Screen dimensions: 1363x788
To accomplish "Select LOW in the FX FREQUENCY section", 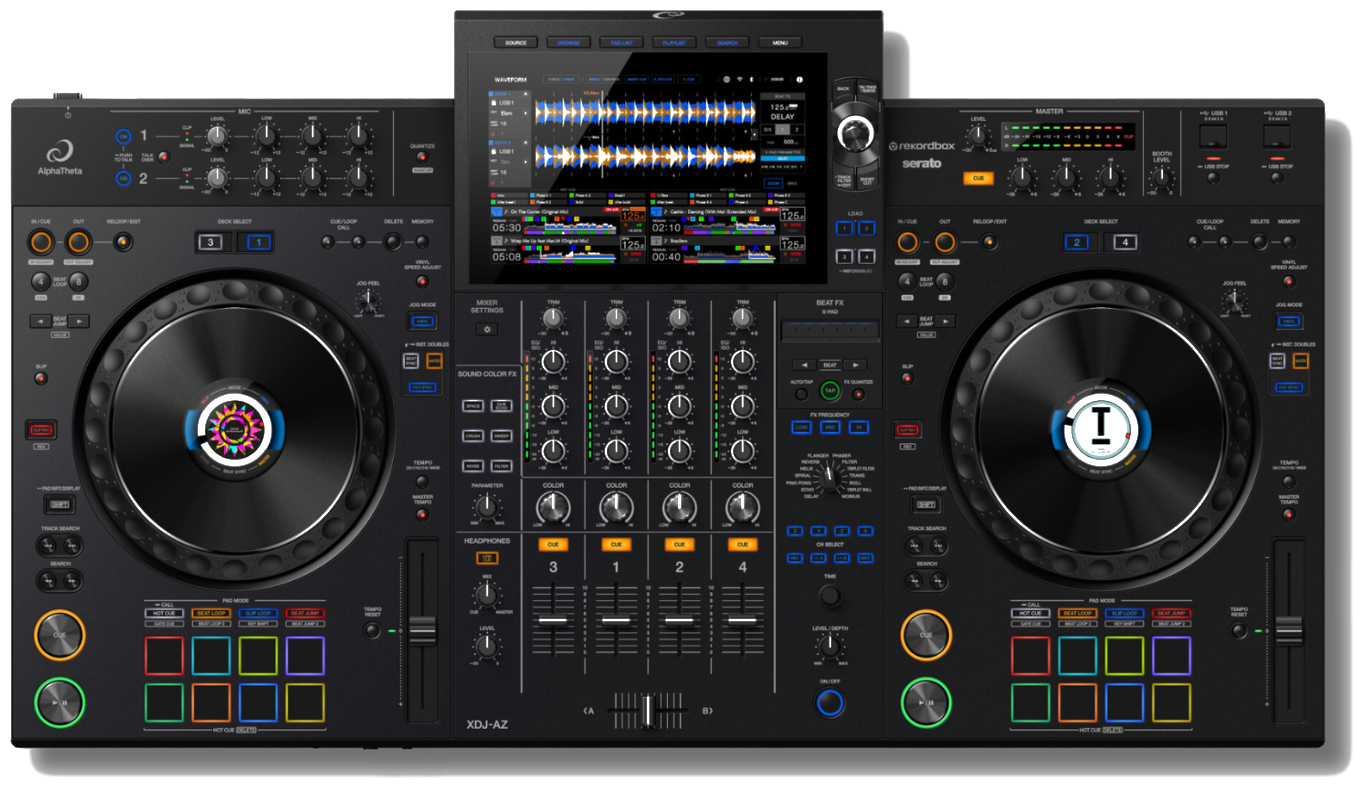I will (x=800, y=427).
